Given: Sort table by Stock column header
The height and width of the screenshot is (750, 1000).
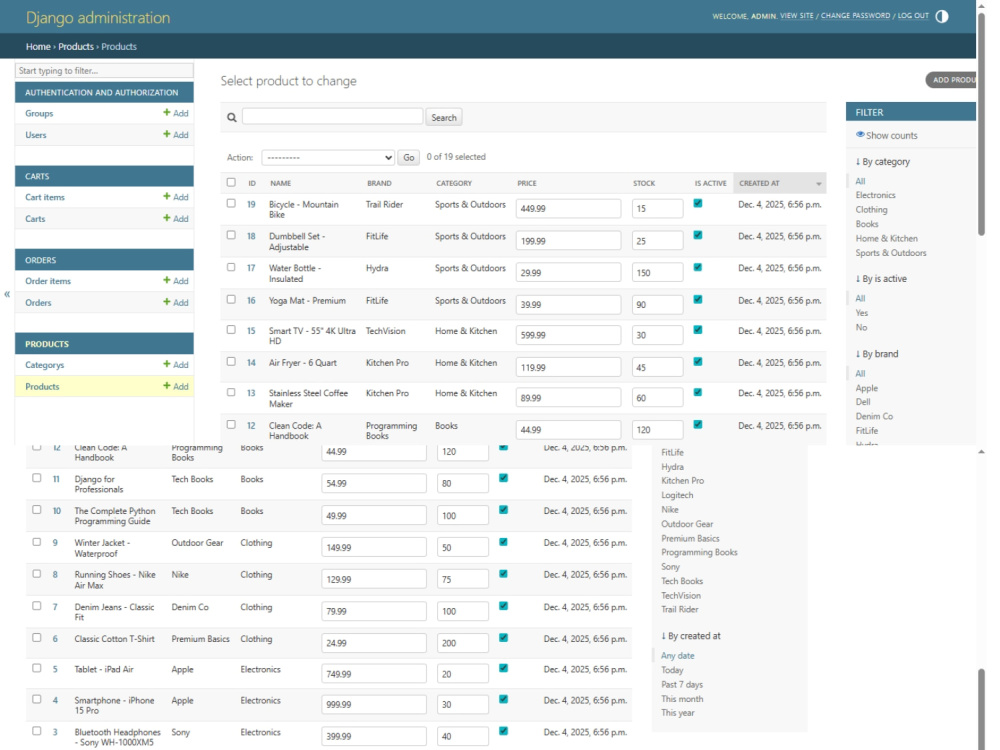Looking at the screenshot, I should click(x=643, y=183).
